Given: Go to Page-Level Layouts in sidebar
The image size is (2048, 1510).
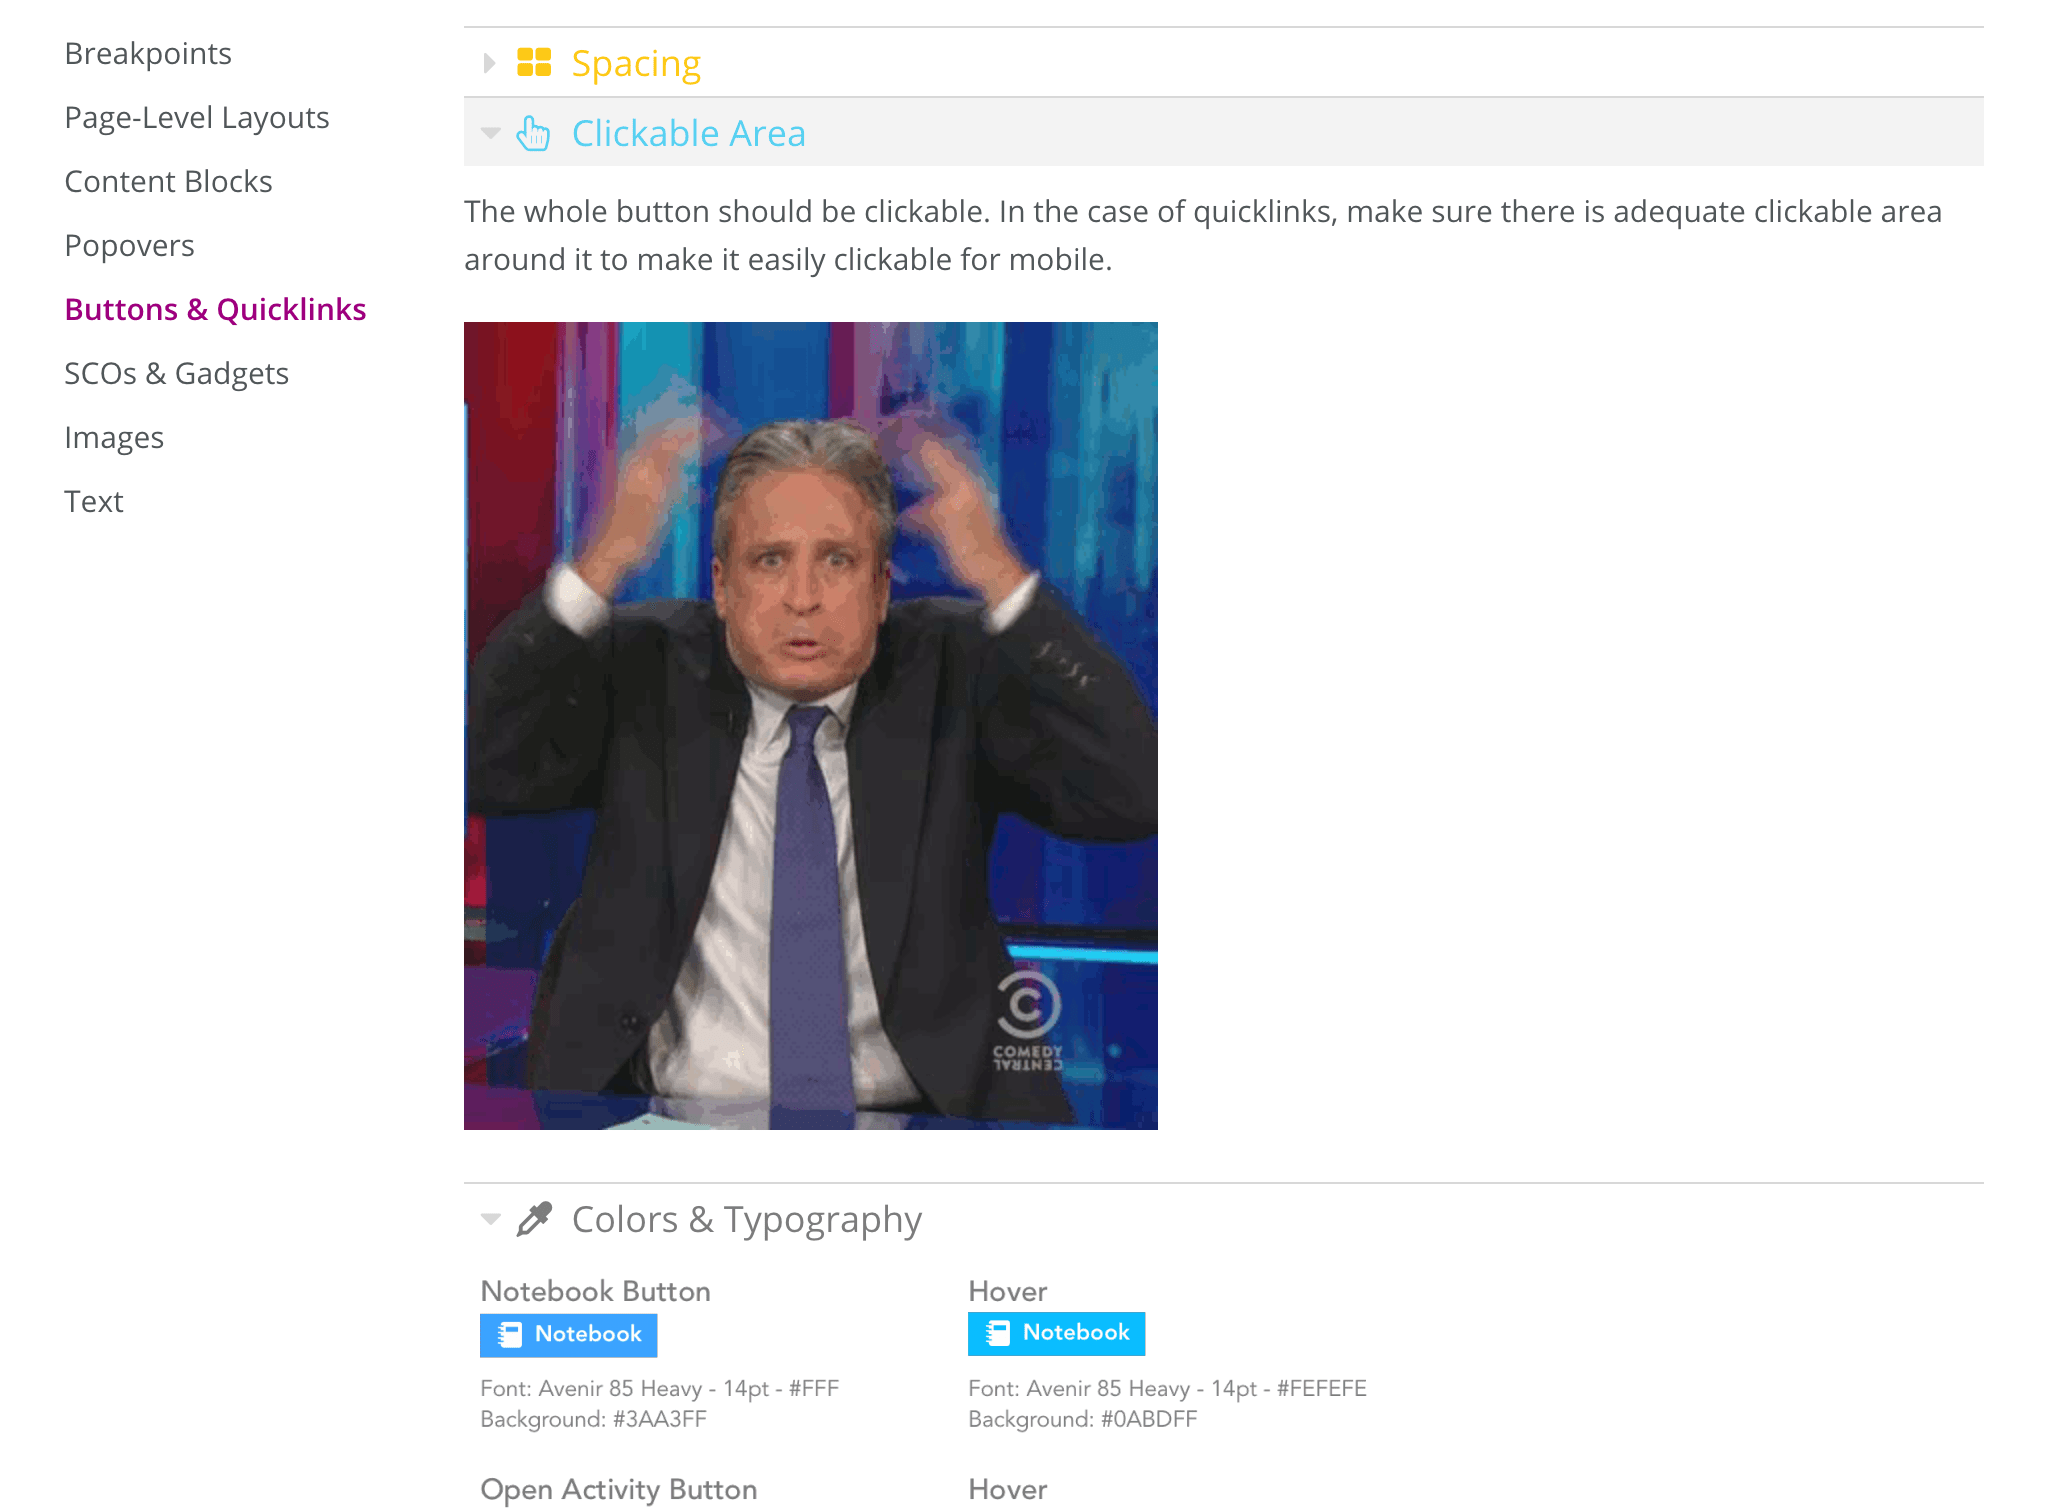Looking at the screenshot, I should pos(197,117).
